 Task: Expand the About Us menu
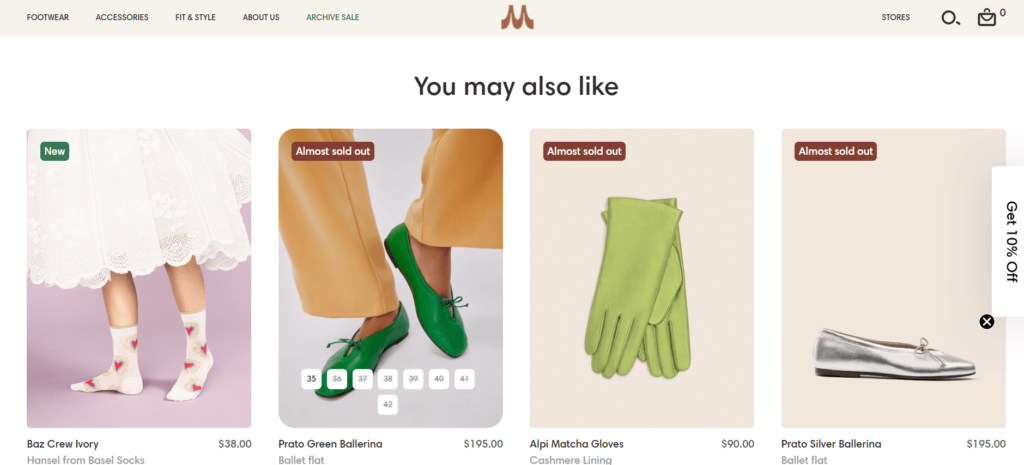point(261,18)
